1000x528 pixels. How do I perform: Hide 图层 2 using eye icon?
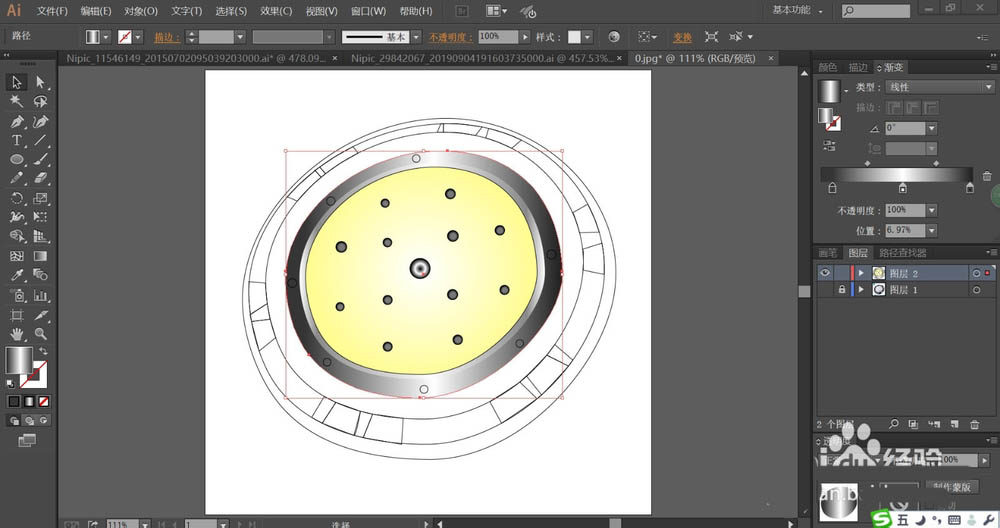(825, 273)
